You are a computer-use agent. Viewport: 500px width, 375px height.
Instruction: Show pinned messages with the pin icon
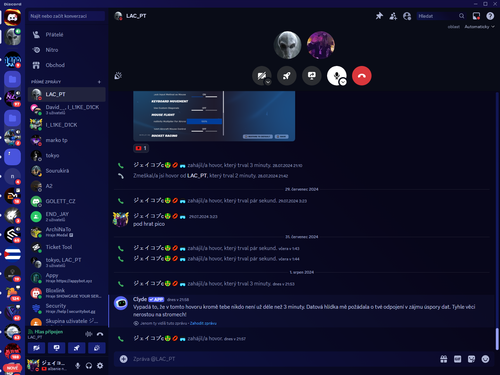(x=379, y=16)
